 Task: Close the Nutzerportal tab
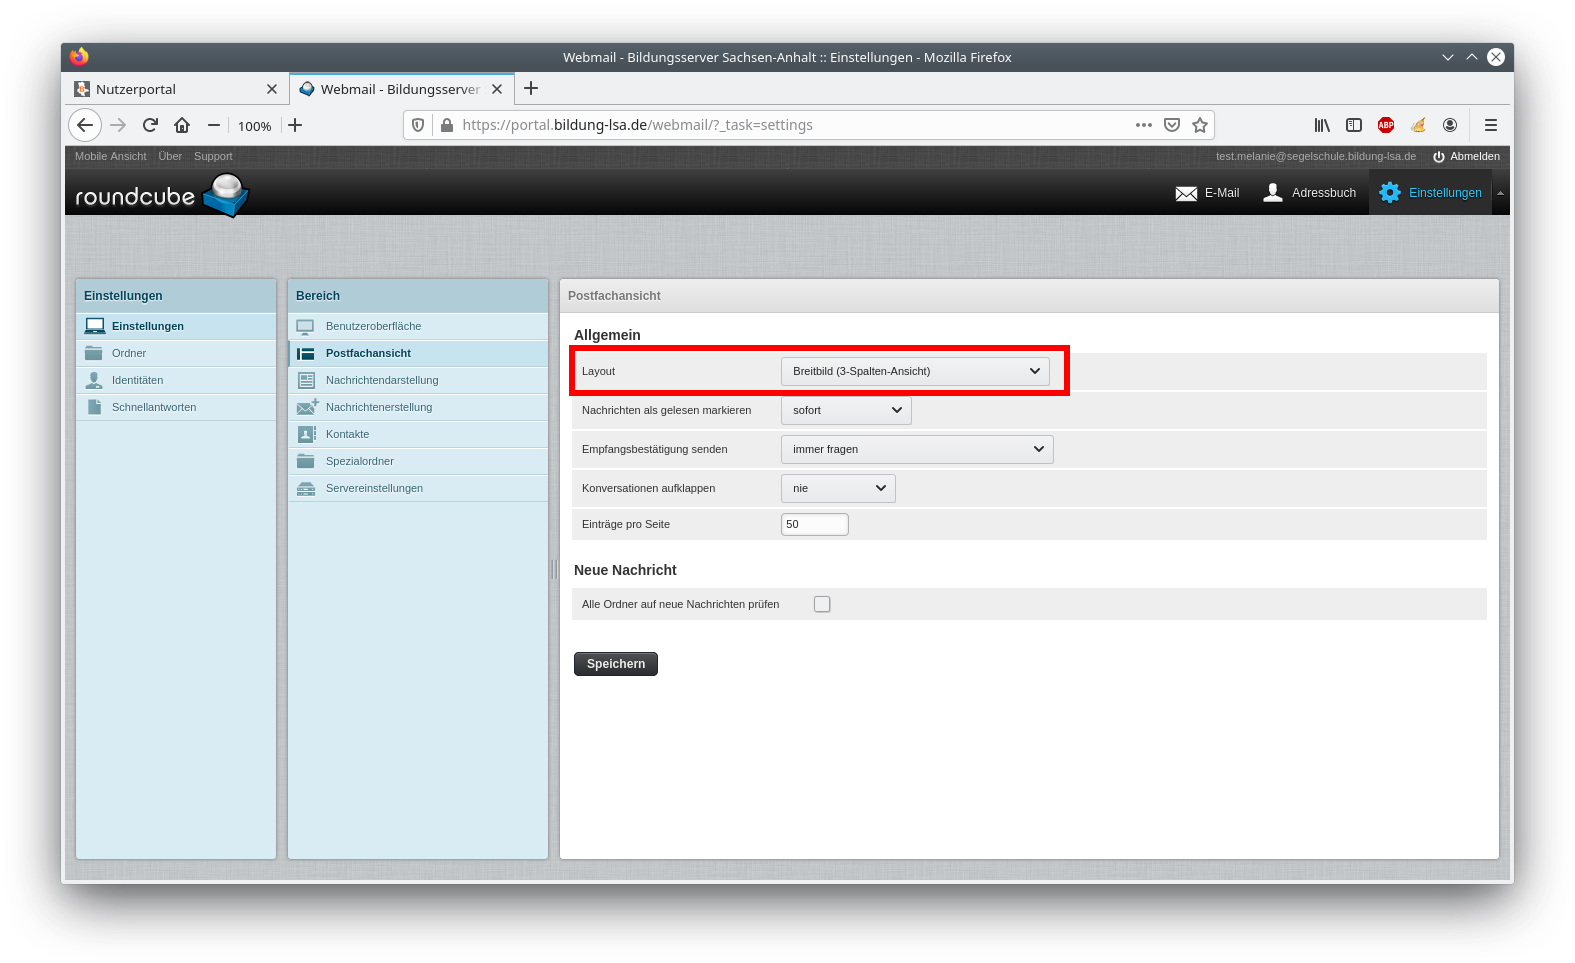[x=272, y=89]
